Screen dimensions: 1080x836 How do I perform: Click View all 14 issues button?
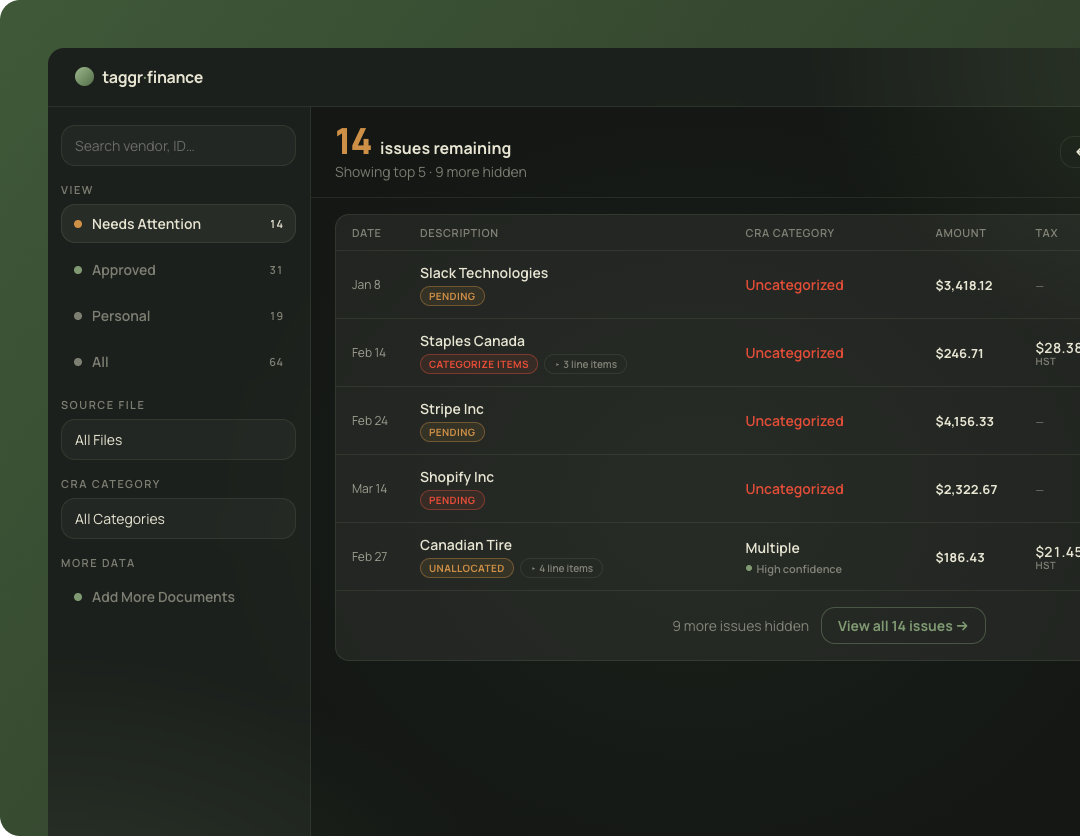tap(903, 625)
